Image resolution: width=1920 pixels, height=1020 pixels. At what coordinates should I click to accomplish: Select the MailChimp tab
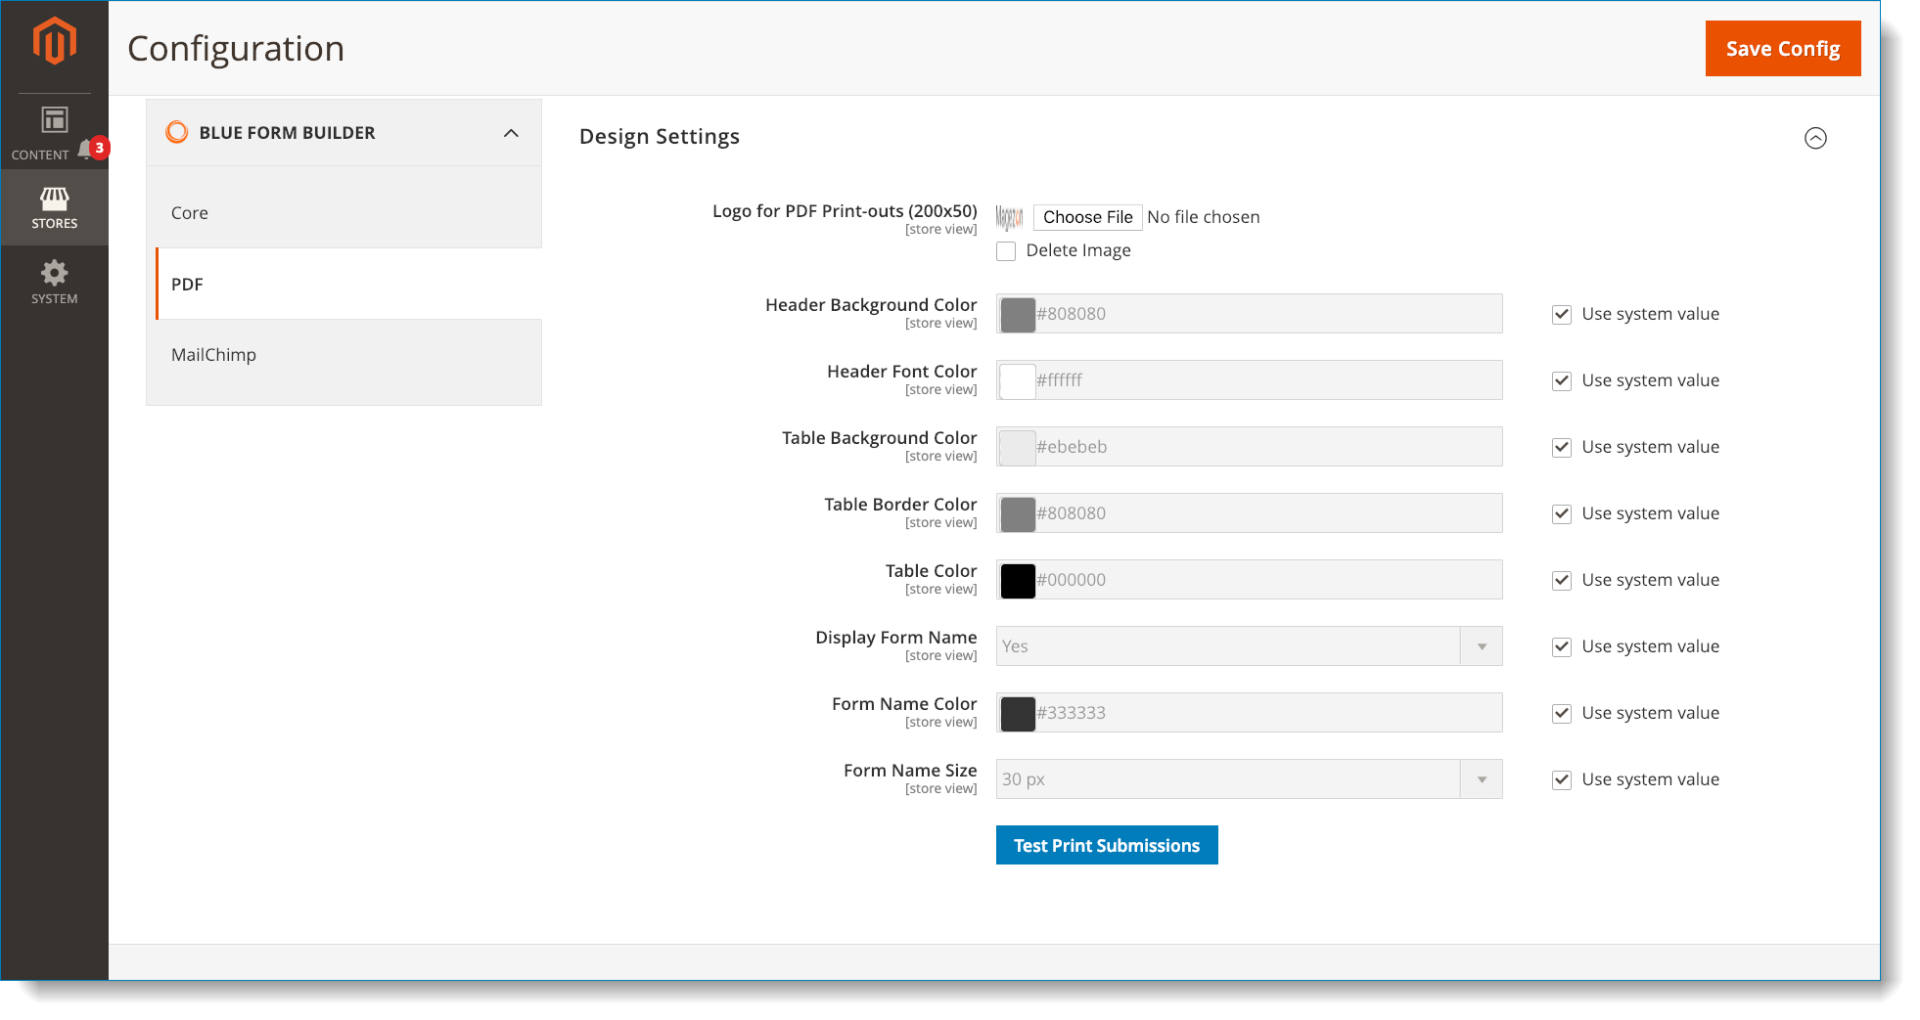(x=344, y=355)
